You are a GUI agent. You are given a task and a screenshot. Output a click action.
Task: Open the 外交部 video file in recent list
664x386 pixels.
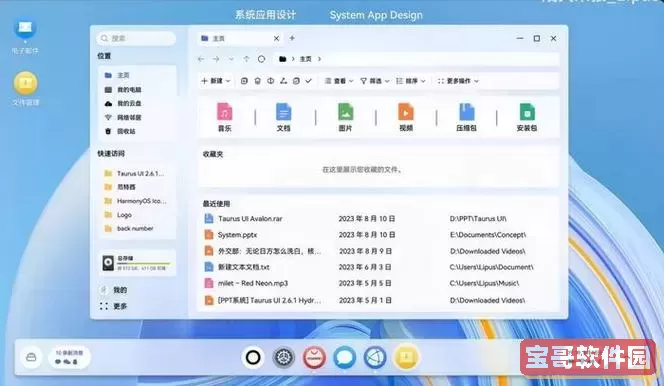pyautogui.click(x=263, y=251)
